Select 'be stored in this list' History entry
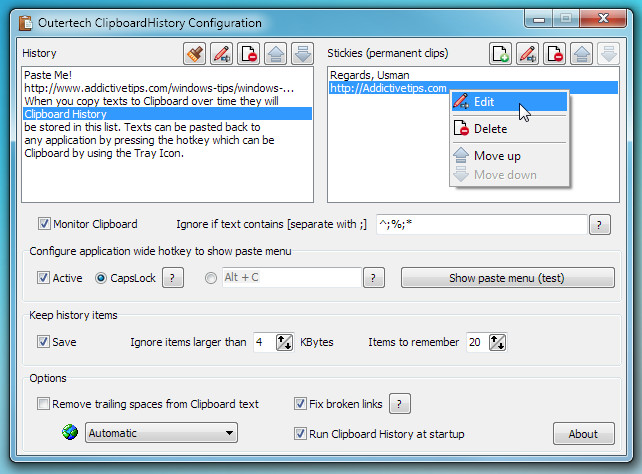Screen dimensions: 642x474 coord(167,127)
